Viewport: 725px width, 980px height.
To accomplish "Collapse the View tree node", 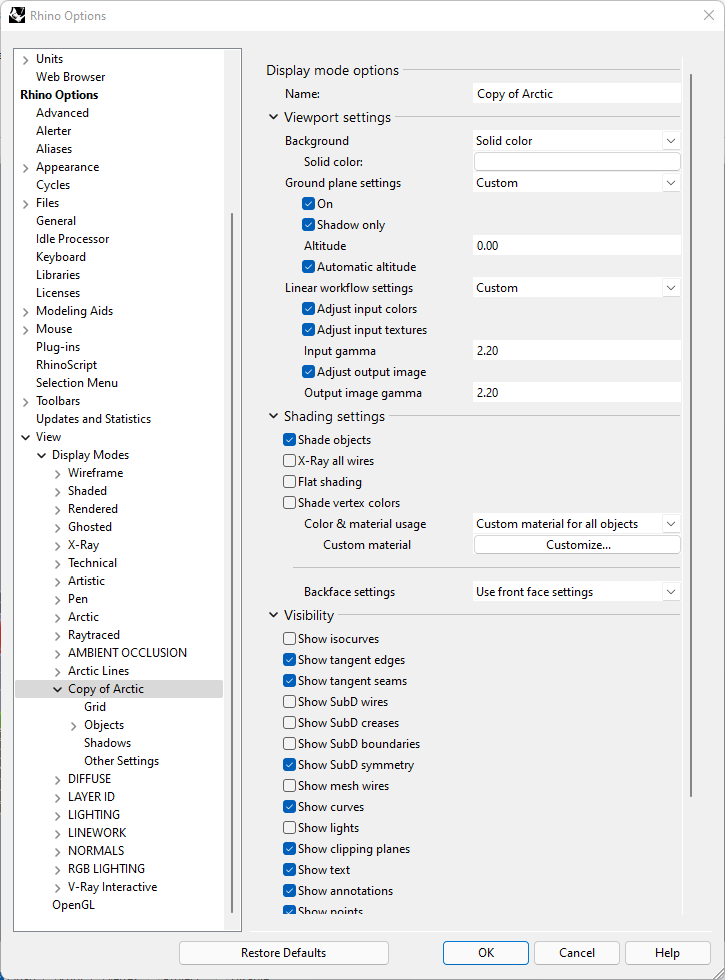I will (26, 438).
